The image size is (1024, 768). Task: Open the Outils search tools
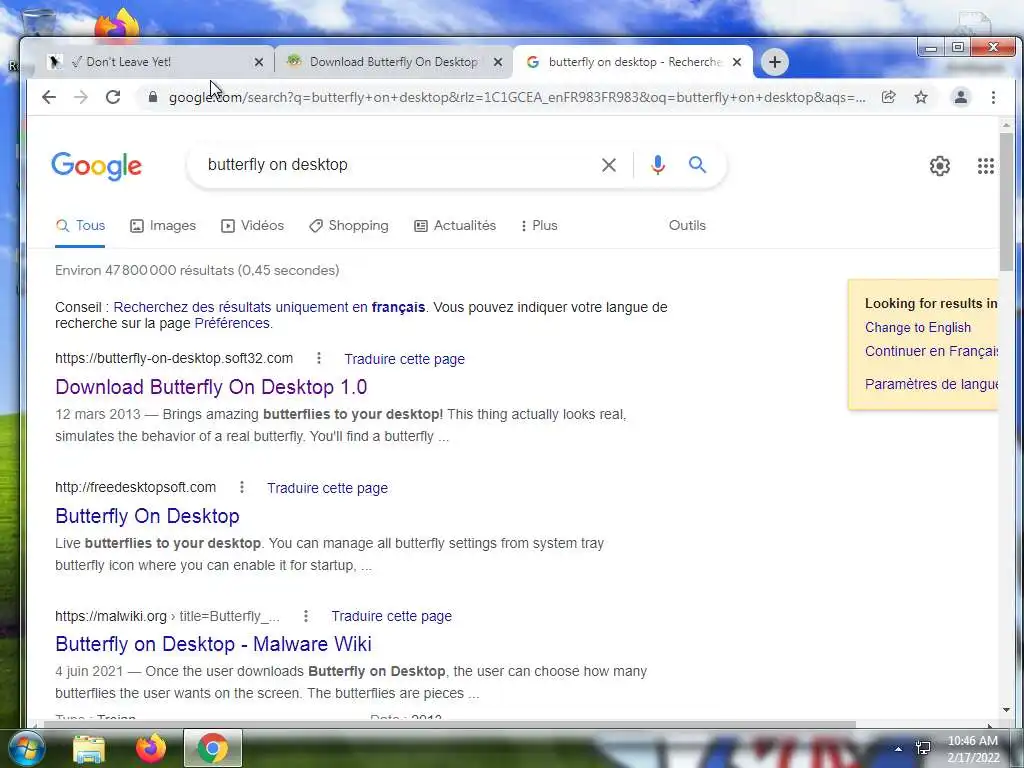coord(687,225)
